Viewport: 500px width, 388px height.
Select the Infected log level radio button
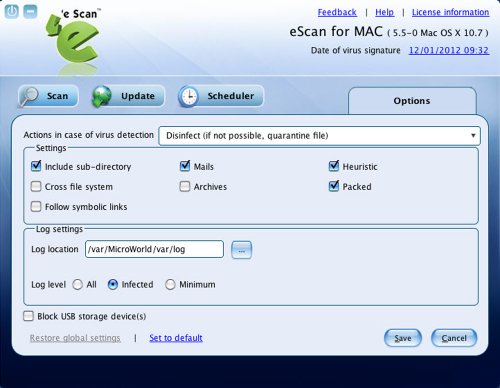[x=113, y=285]
